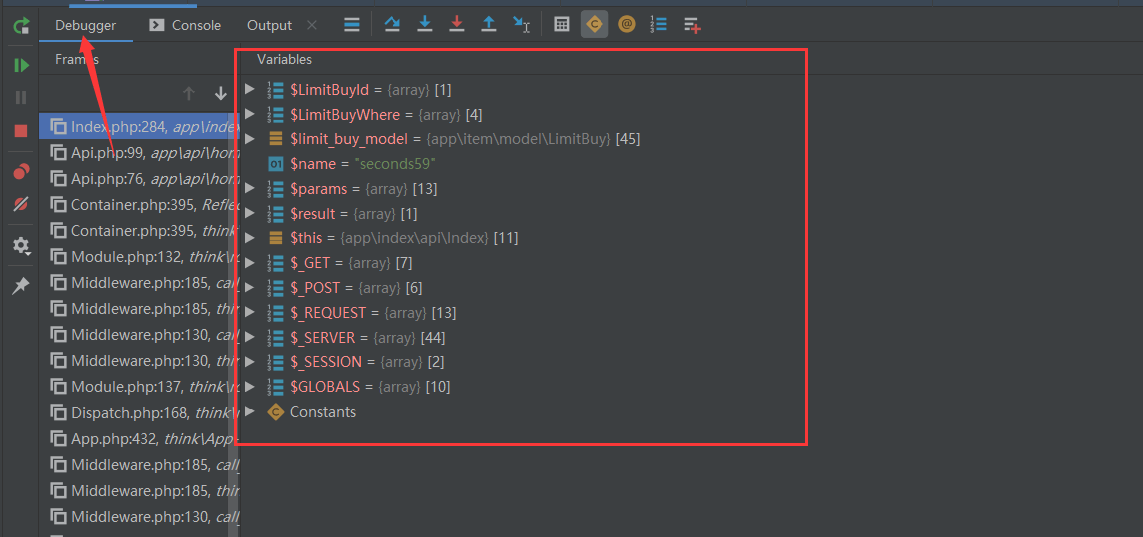1143x537 pixels.
Task: Expand $limit_buy_model object
Action: tap(250, 138)
